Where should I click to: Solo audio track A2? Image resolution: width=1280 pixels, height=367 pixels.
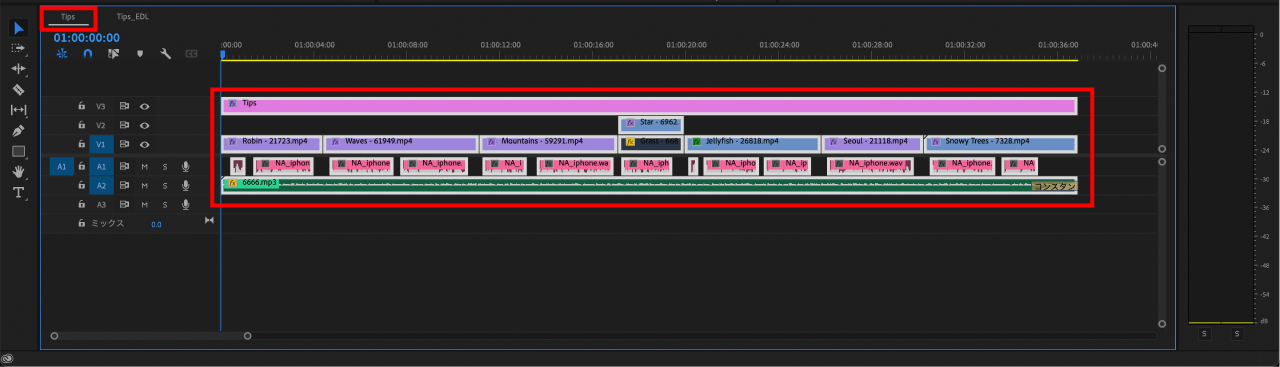(x=164, y=186)
